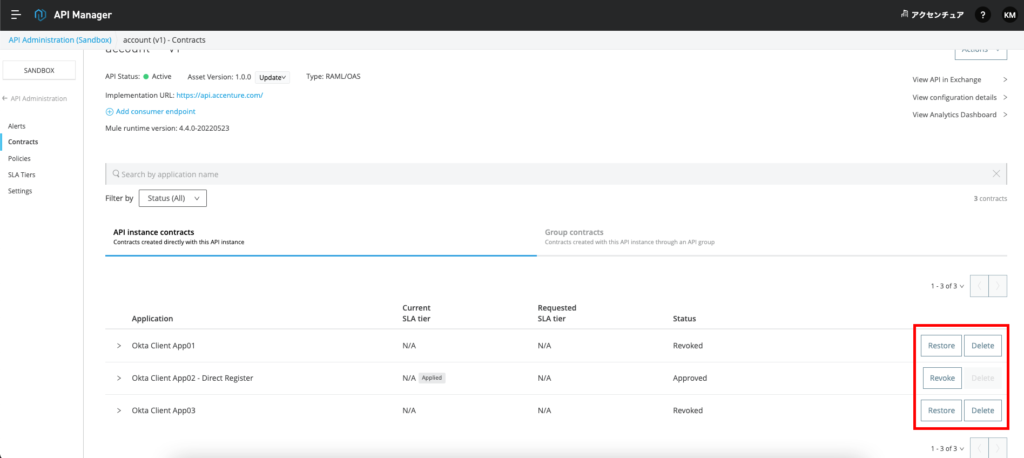
Task: Open the Update asset version dropdown
Action: pos(271,77)
